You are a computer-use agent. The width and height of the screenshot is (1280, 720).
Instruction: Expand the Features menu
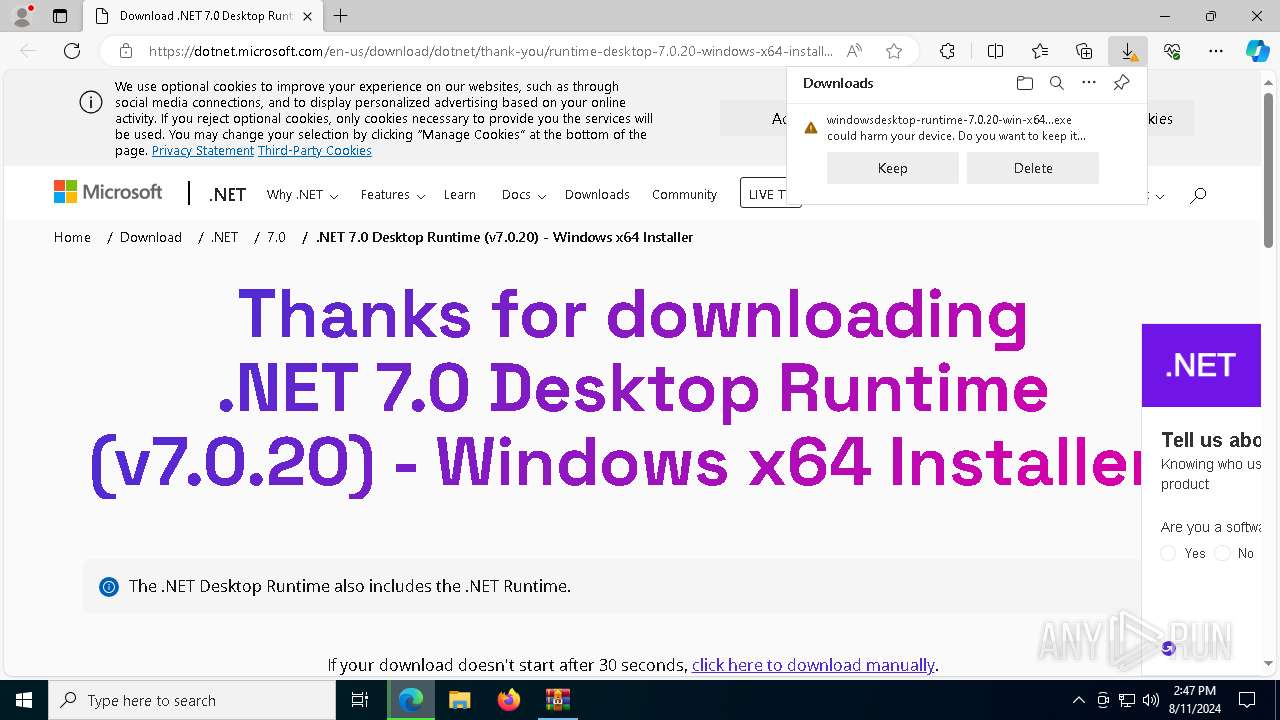[x=393, y=195]
